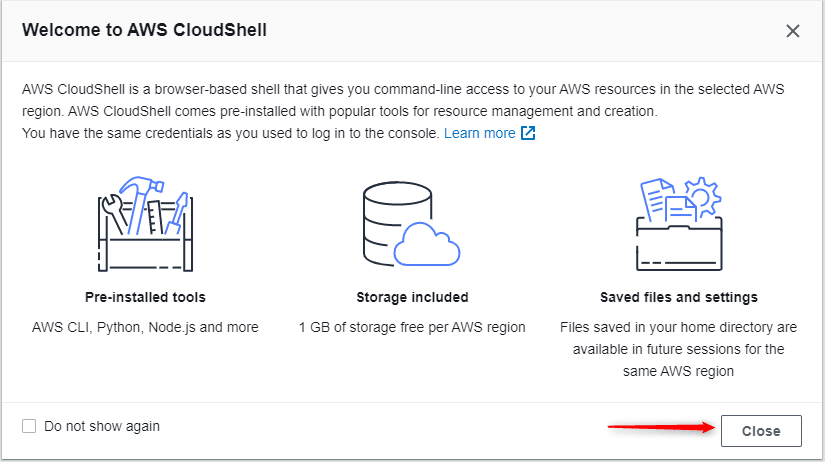825x462 pixels.
Task: Click the gear symbol in the saved files illustration
Action: (703, 196)
